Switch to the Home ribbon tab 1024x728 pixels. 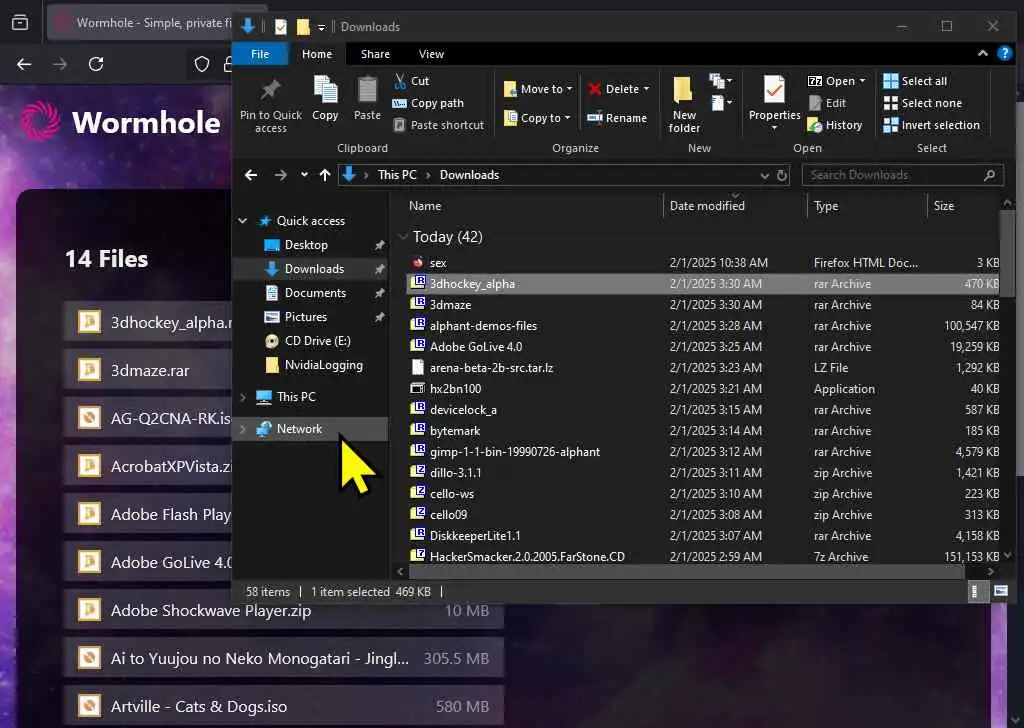(x=317, y=54)
